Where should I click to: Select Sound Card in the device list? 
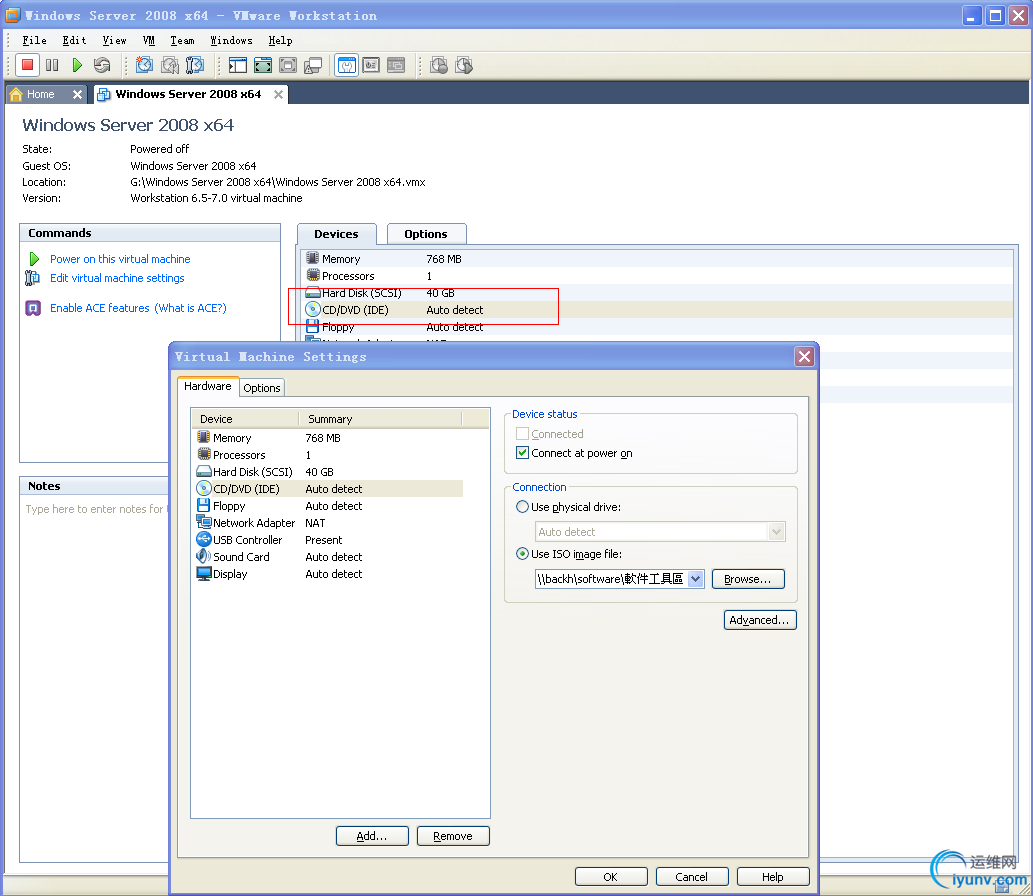[x=329, y=557]
